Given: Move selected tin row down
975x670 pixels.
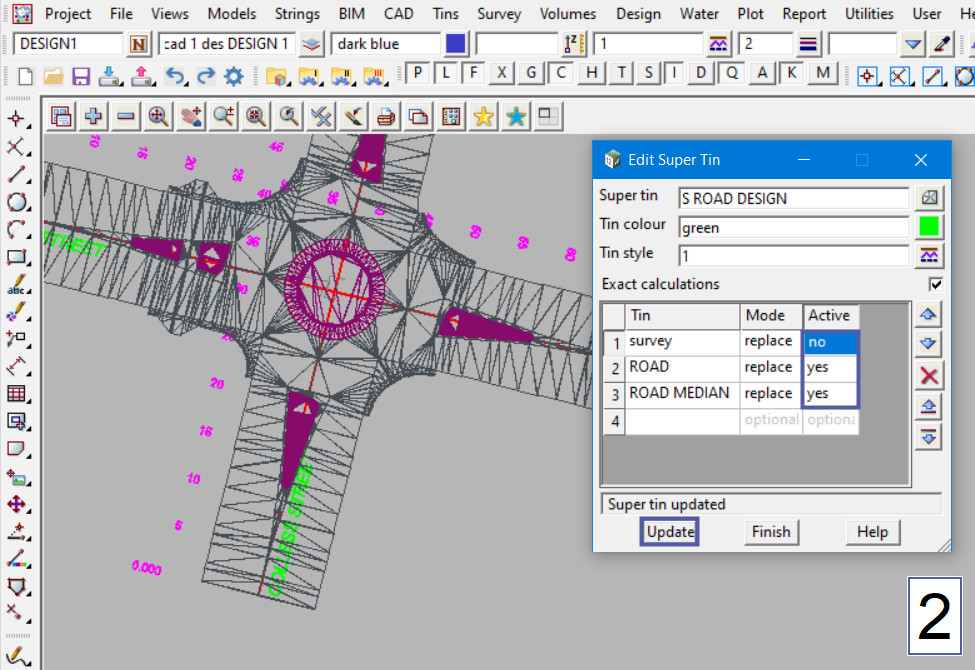Looking at the screenshot, I should point(929,344).
